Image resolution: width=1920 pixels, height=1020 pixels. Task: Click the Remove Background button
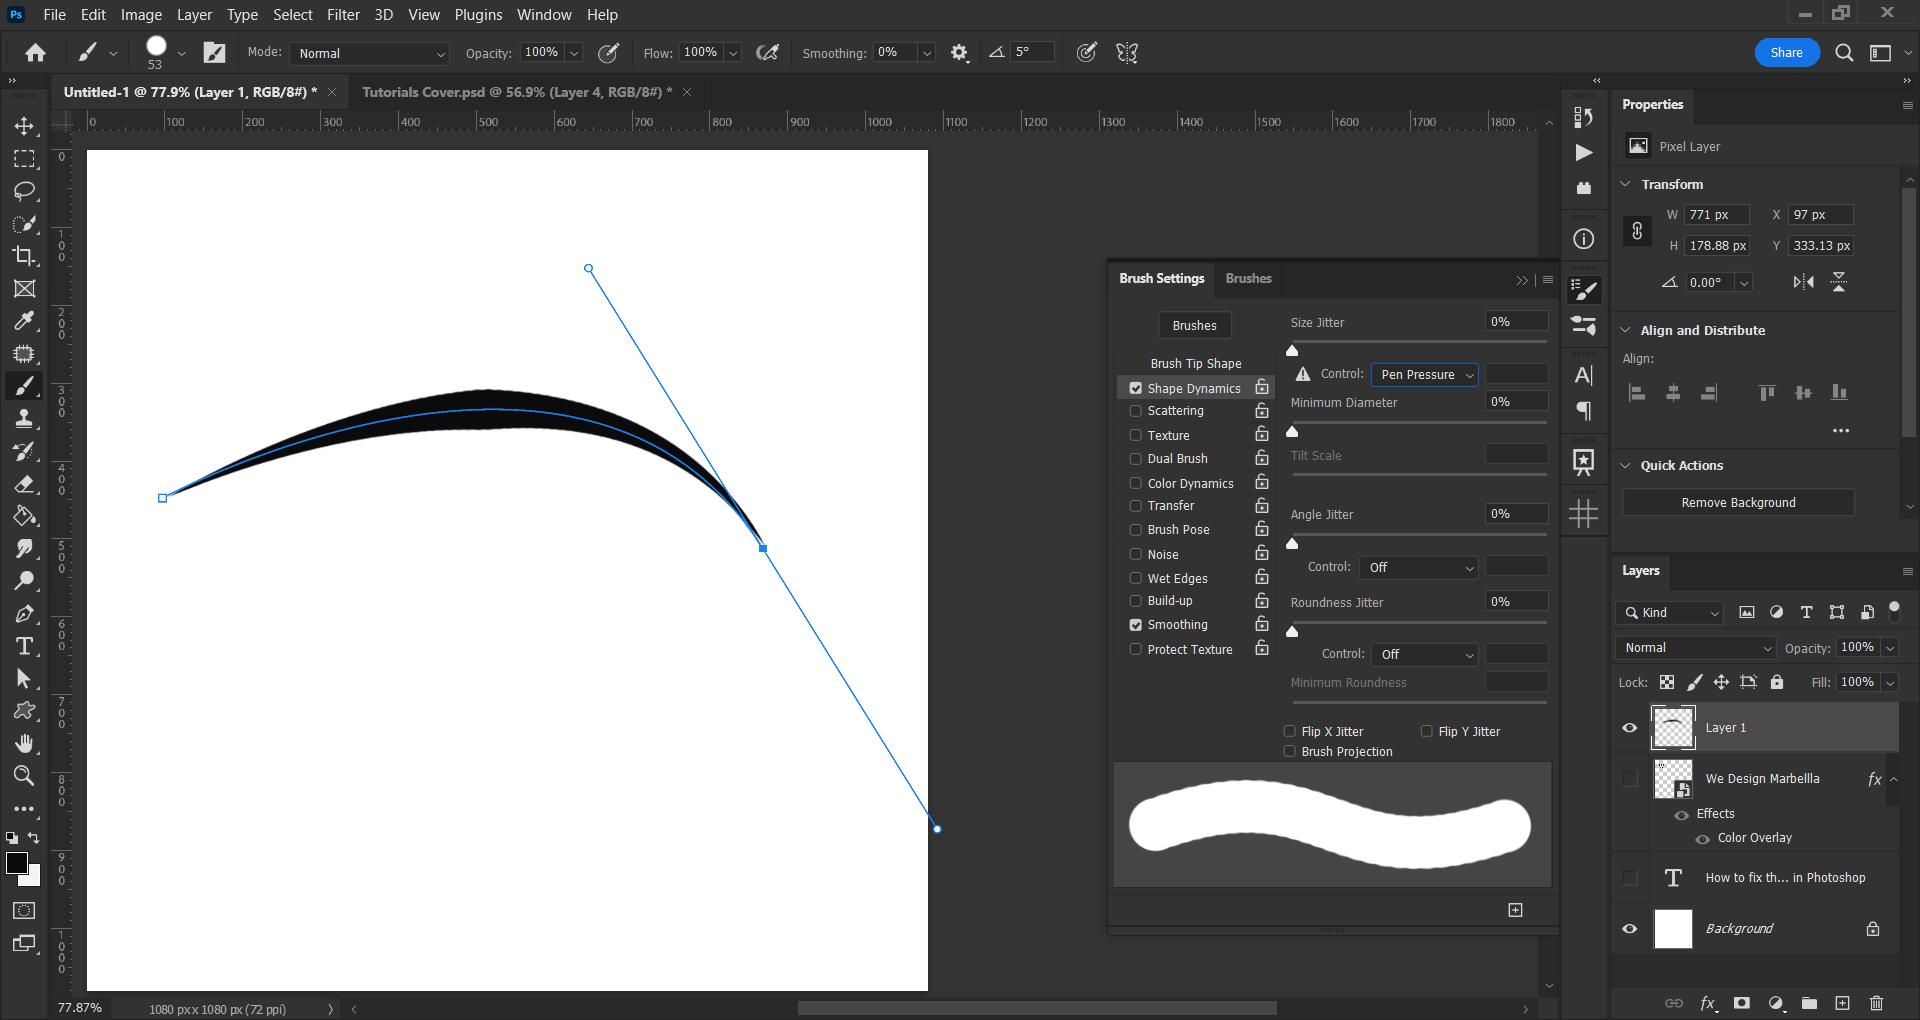click(1738, 503)
